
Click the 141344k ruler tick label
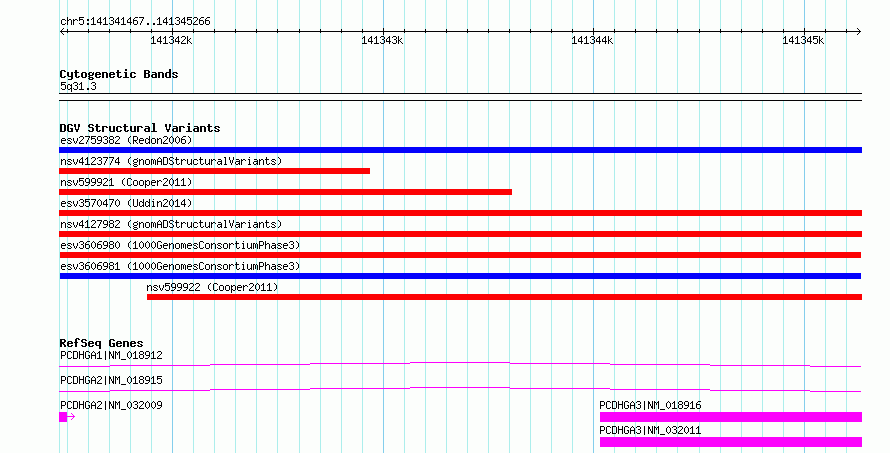point(592,40)
